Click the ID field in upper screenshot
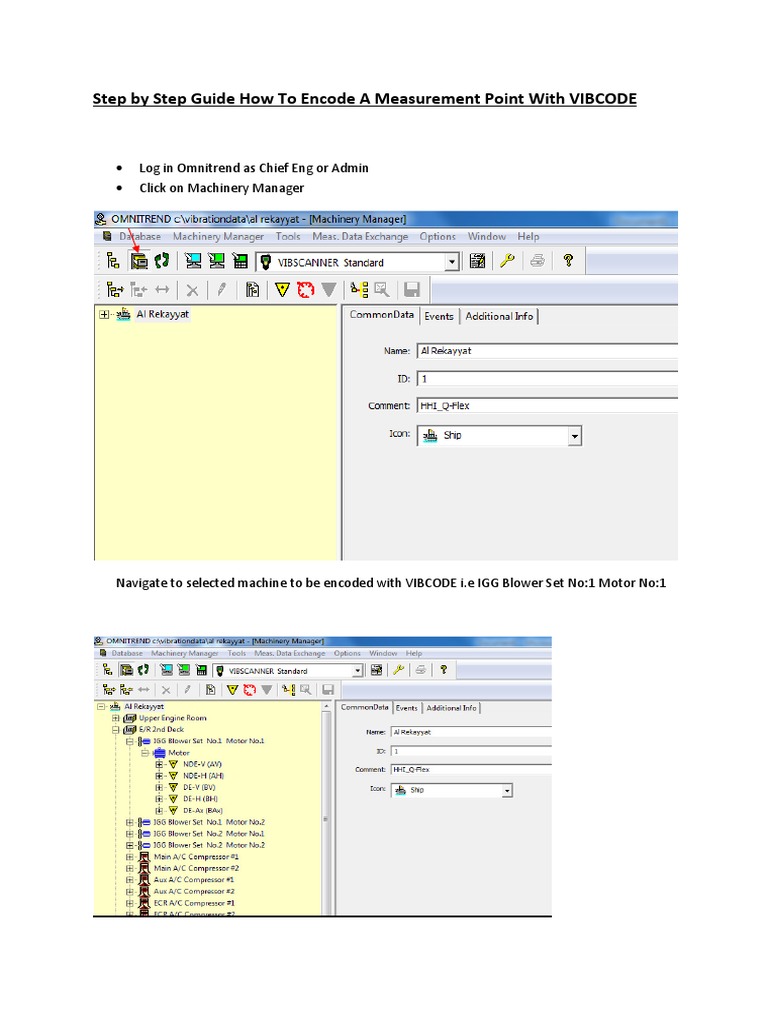Image resolution: width=768 pixels, height=1024 pixels. click(x=547, y=379)
